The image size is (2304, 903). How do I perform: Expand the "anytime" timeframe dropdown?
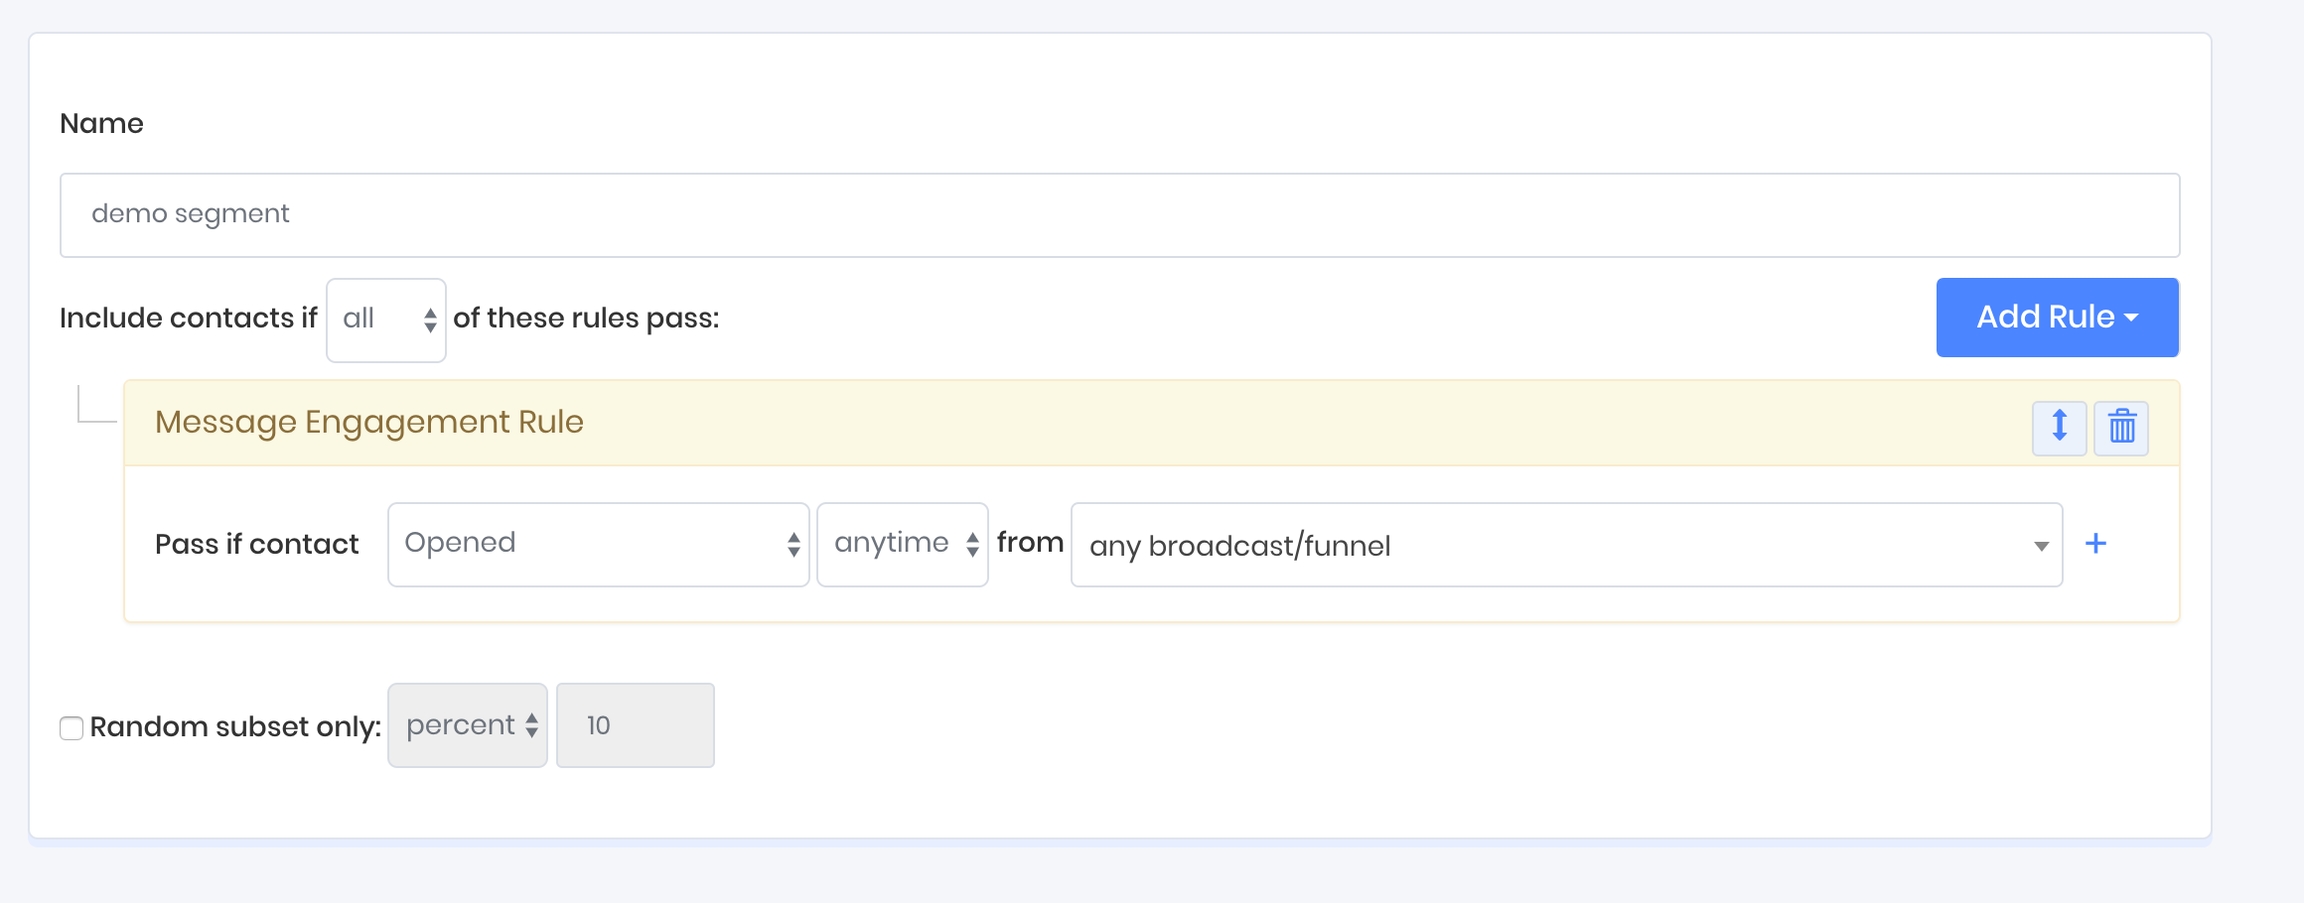tap(902, 544)
